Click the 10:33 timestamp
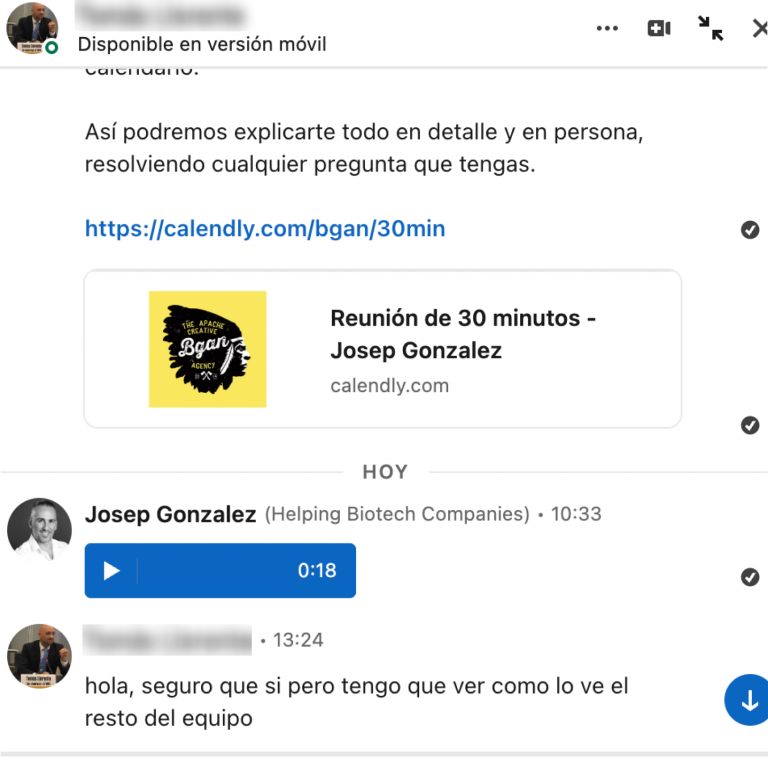This screenshot has width=768, height=768. pos(576,514)
